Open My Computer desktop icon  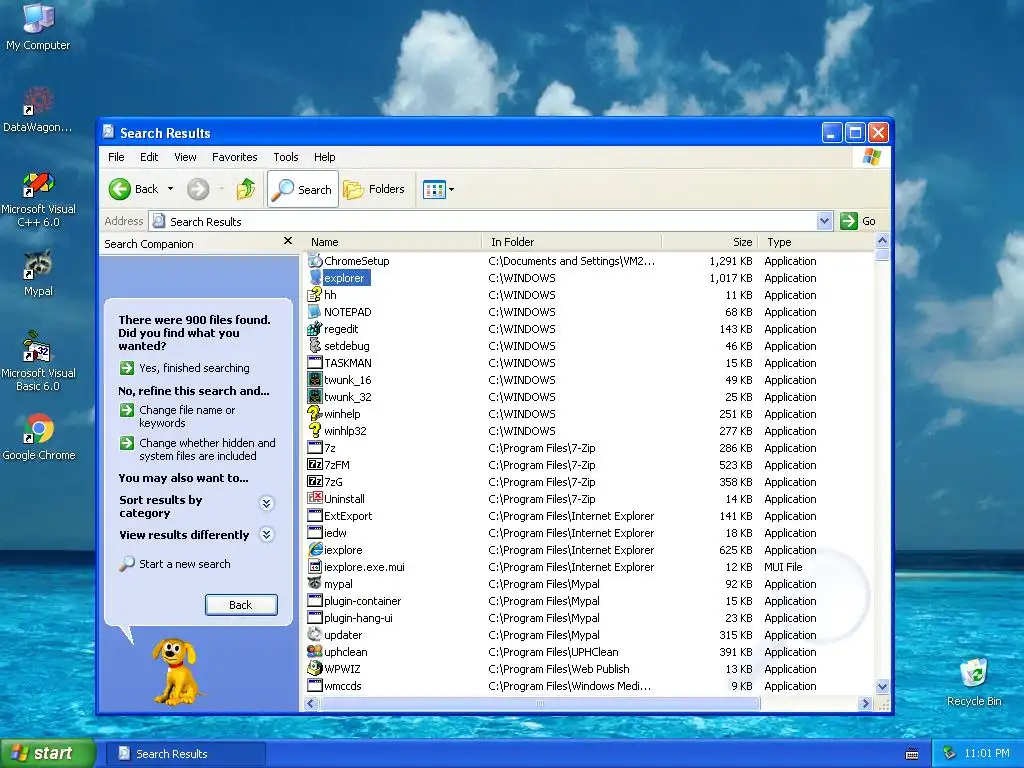(38, 26)
